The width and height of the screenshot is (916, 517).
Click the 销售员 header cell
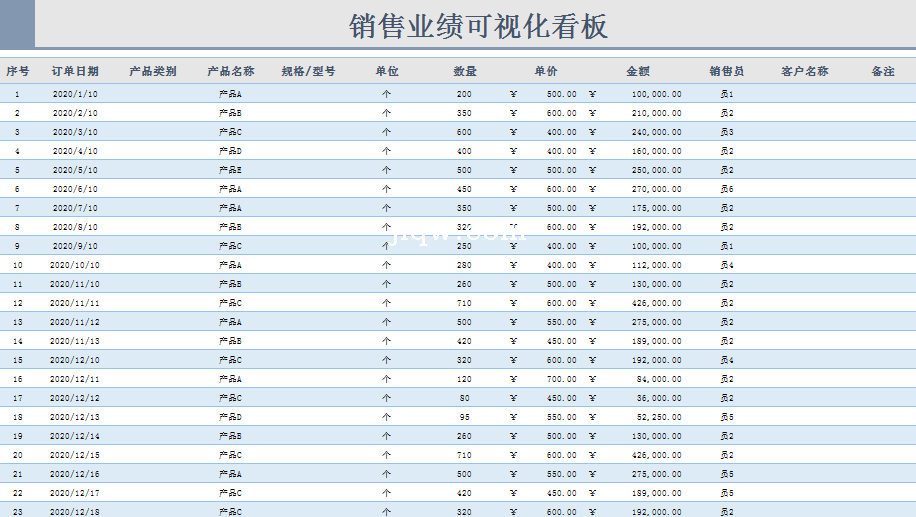(727, 71)
